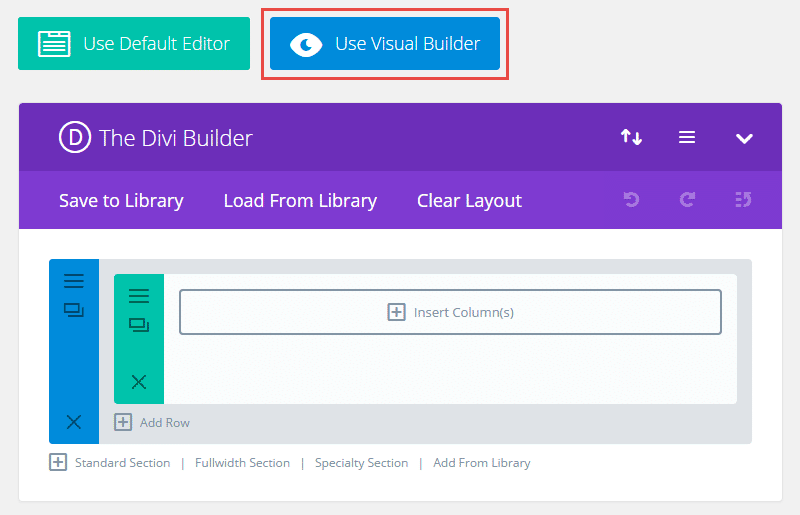Select Save to Library
Image resolution: width=800 pixels, height=515 pixels.
click(121, 201)
